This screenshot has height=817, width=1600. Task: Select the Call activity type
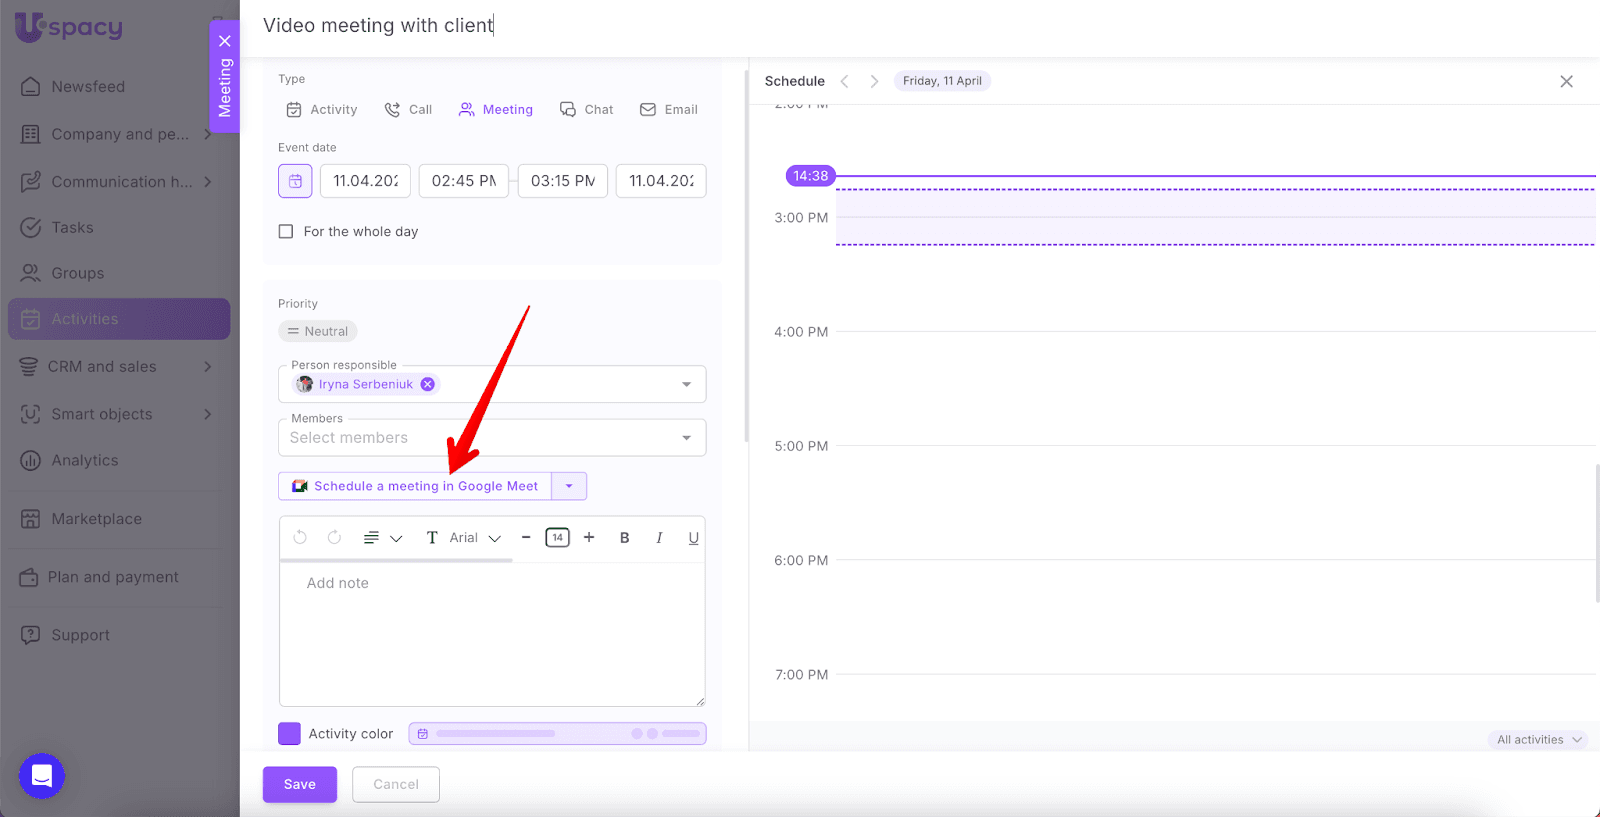click(408, 110)
